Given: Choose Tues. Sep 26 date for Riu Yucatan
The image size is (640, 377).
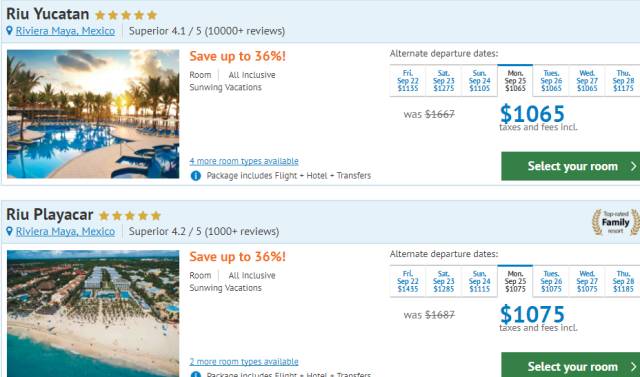Looking at the screenshot, I should coord(551,80).
